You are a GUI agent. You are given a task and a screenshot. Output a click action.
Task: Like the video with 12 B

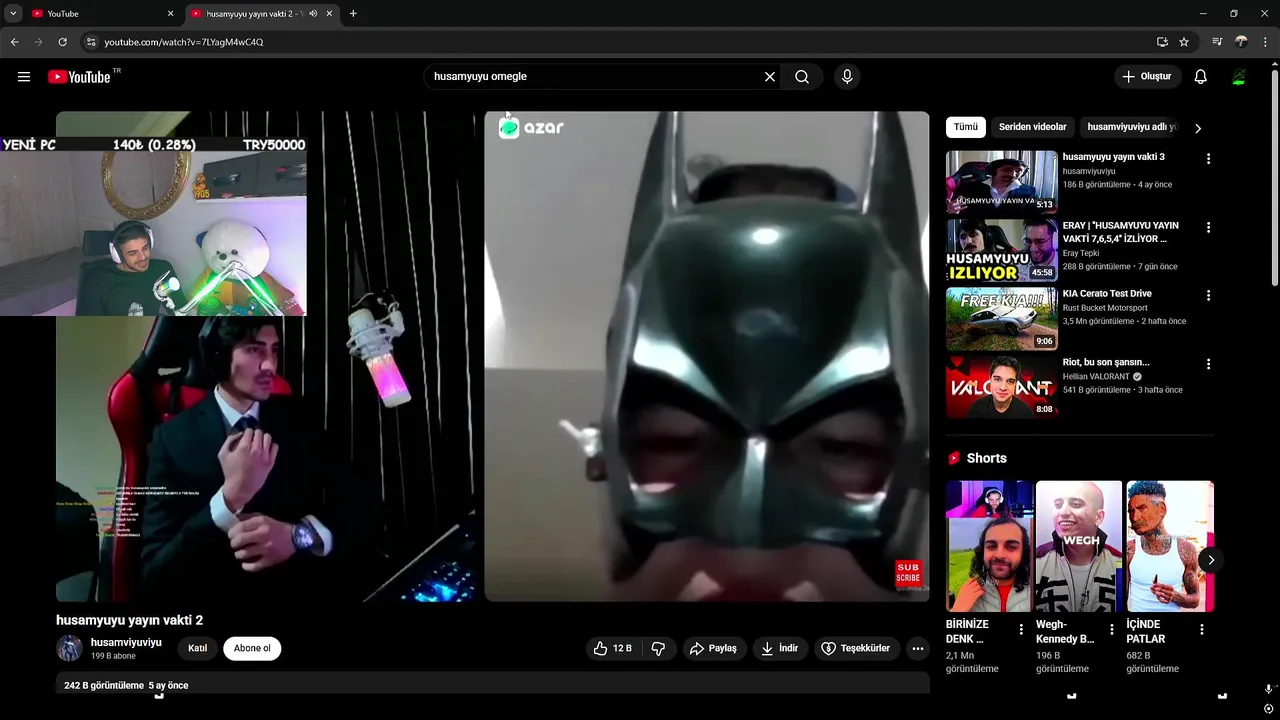612,648
